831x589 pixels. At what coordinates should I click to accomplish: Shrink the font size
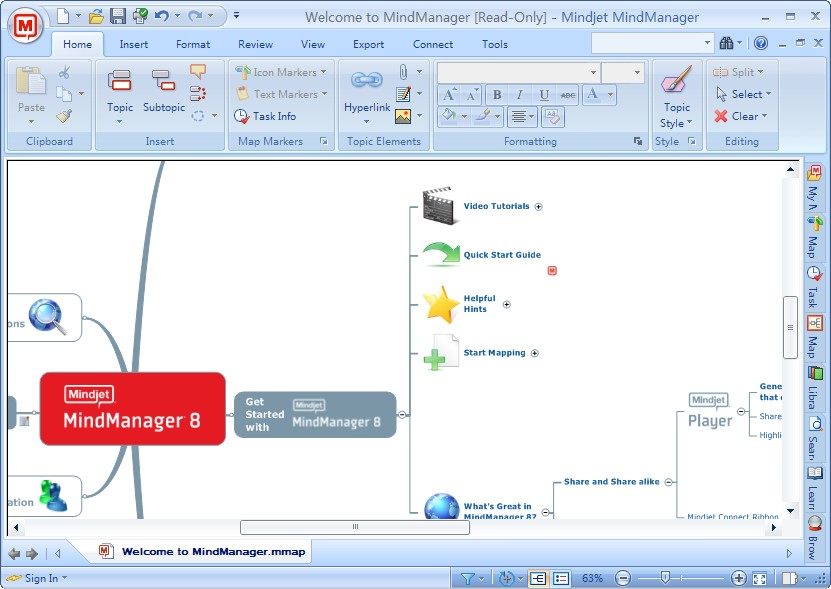[471, 94]
